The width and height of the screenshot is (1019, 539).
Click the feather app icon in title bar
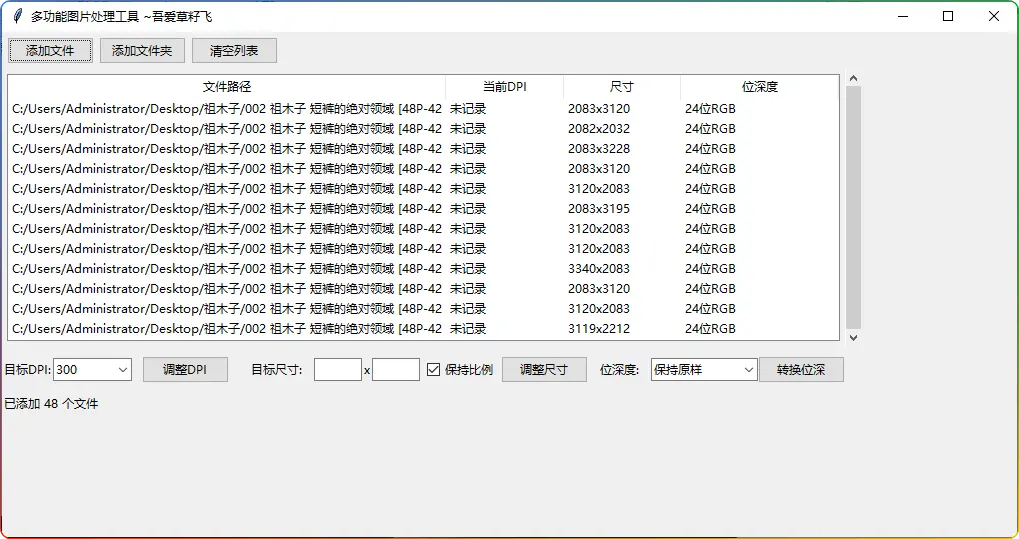tap(17, 16)
